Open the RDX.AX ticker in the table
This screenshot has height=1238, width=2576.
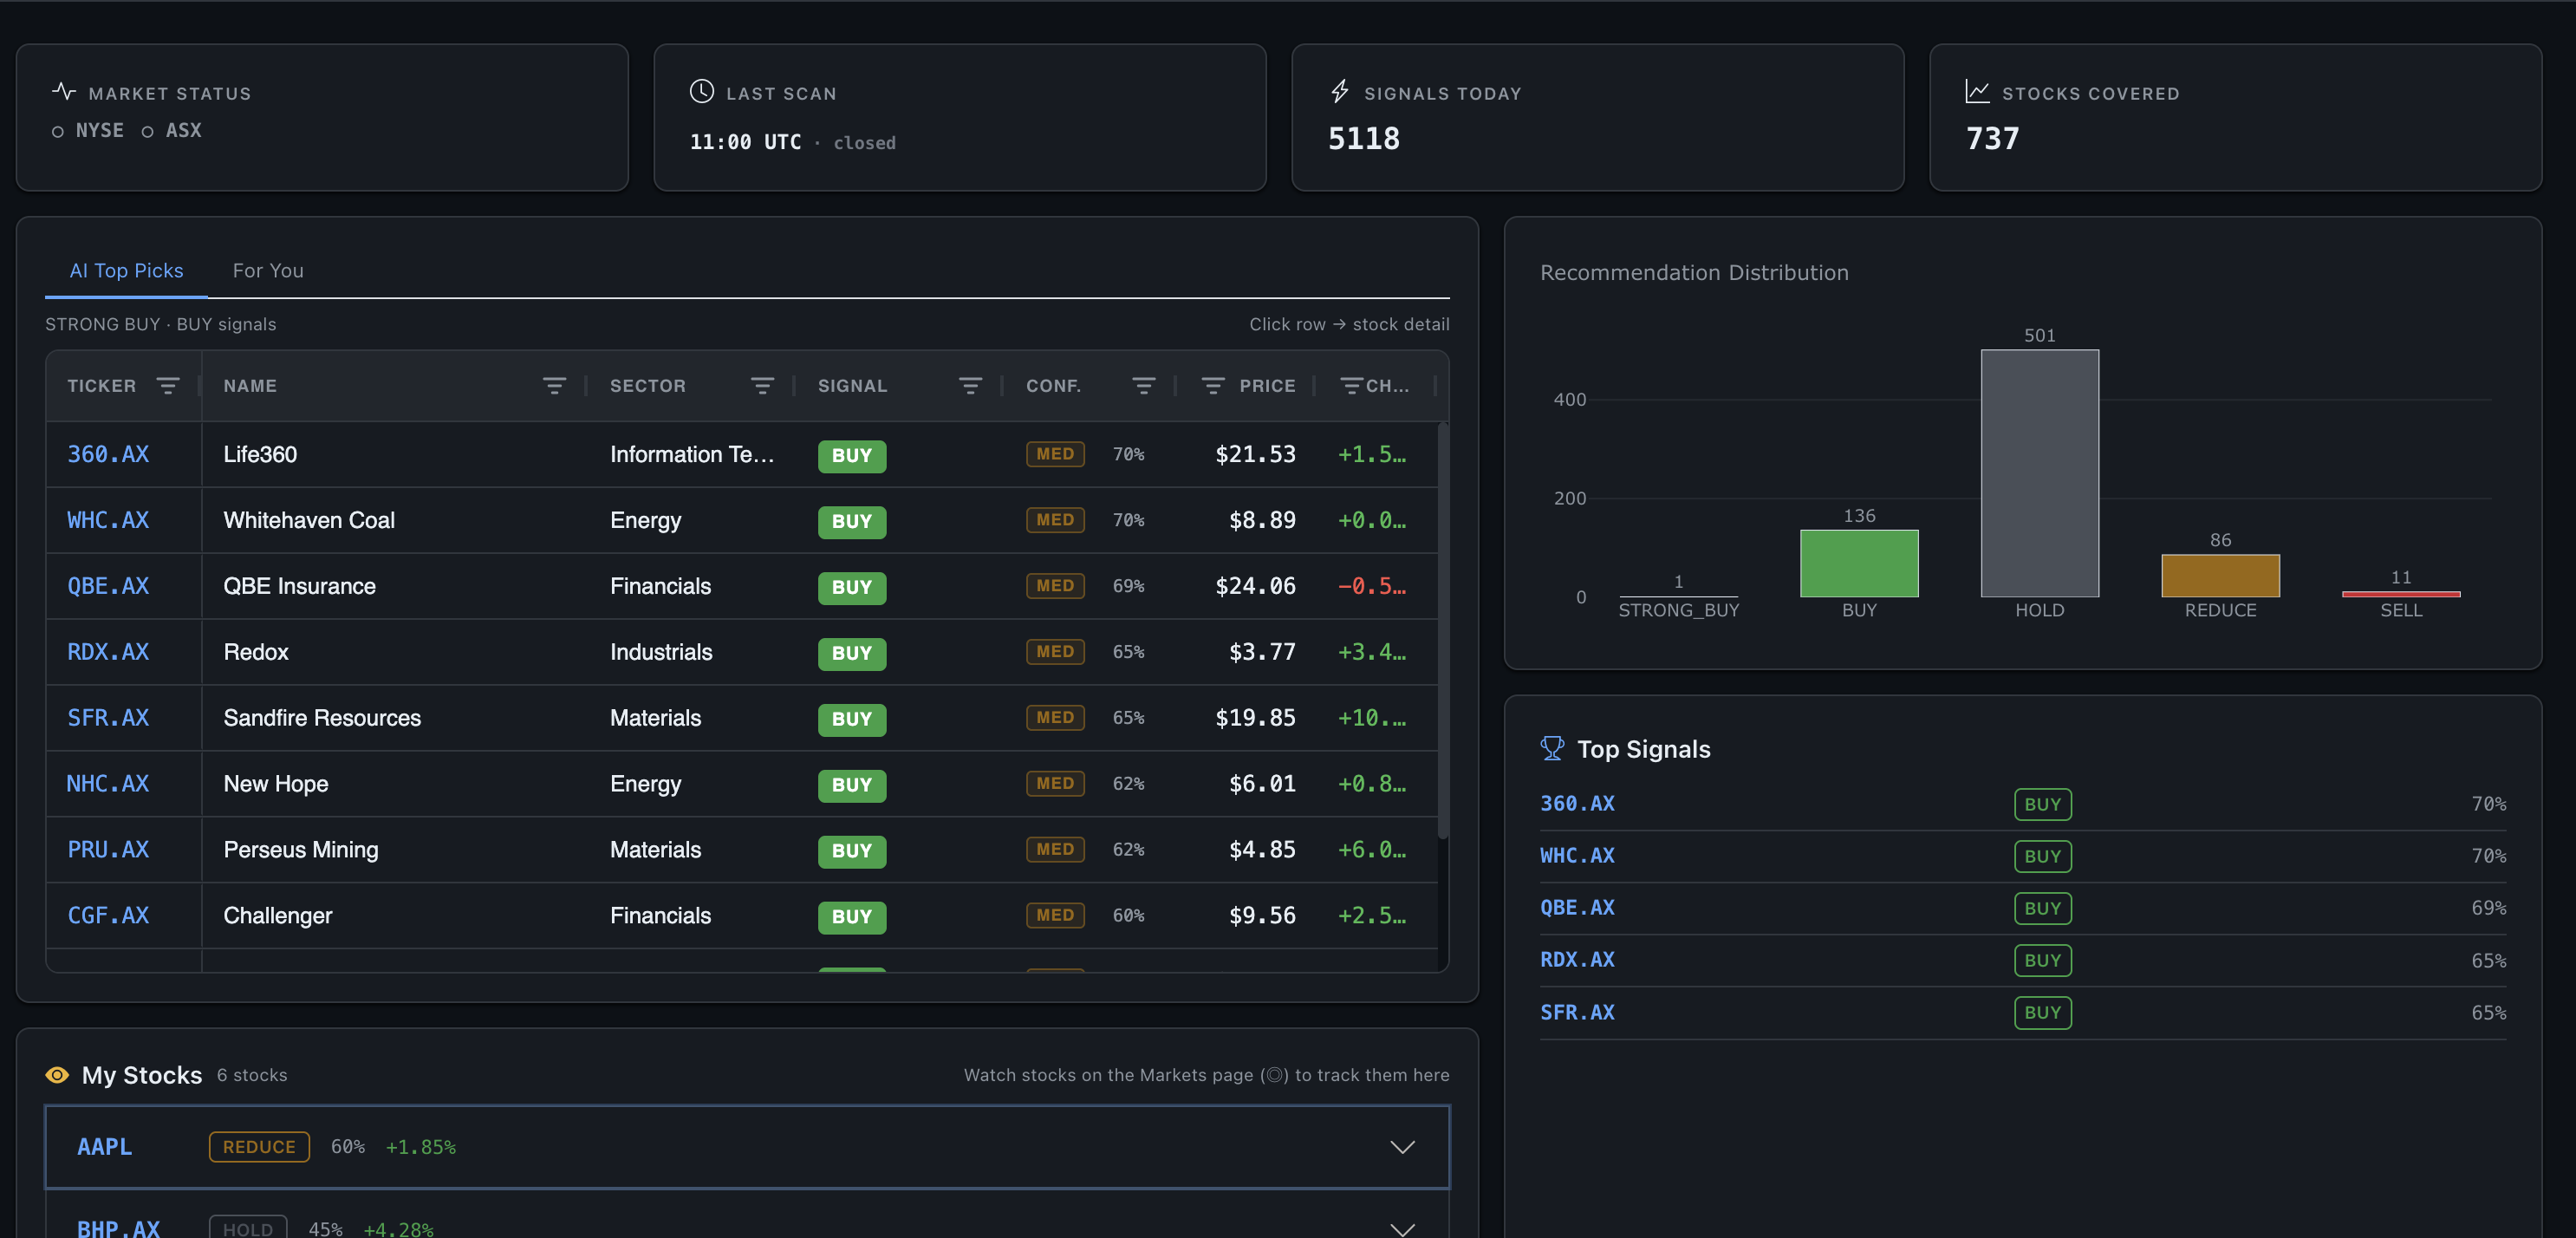(108, 652)
